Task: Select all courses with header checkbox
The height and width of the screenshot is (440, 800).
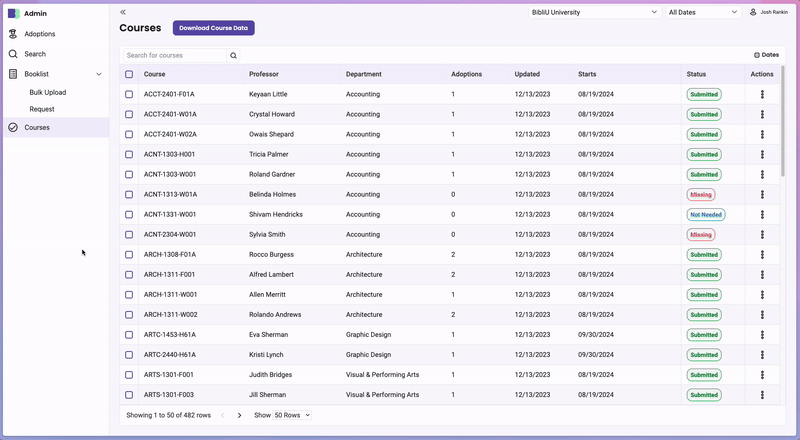Action: (x=129, y=74)
